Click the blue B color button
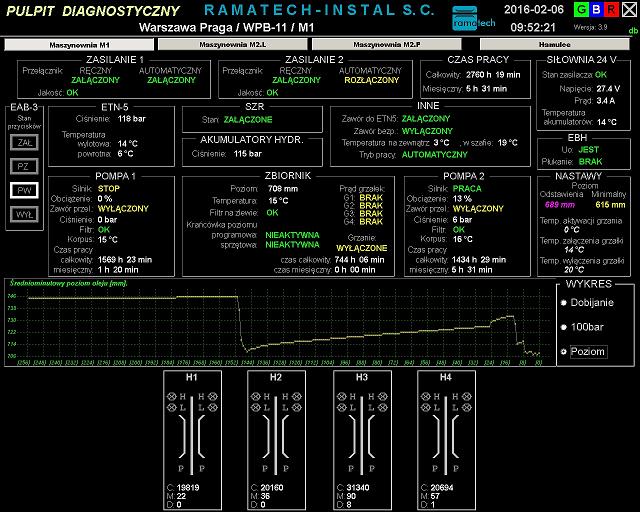Image resolution: width=640 pixels, height=512 pixels. pyautogui.click(x=596, y=9)
